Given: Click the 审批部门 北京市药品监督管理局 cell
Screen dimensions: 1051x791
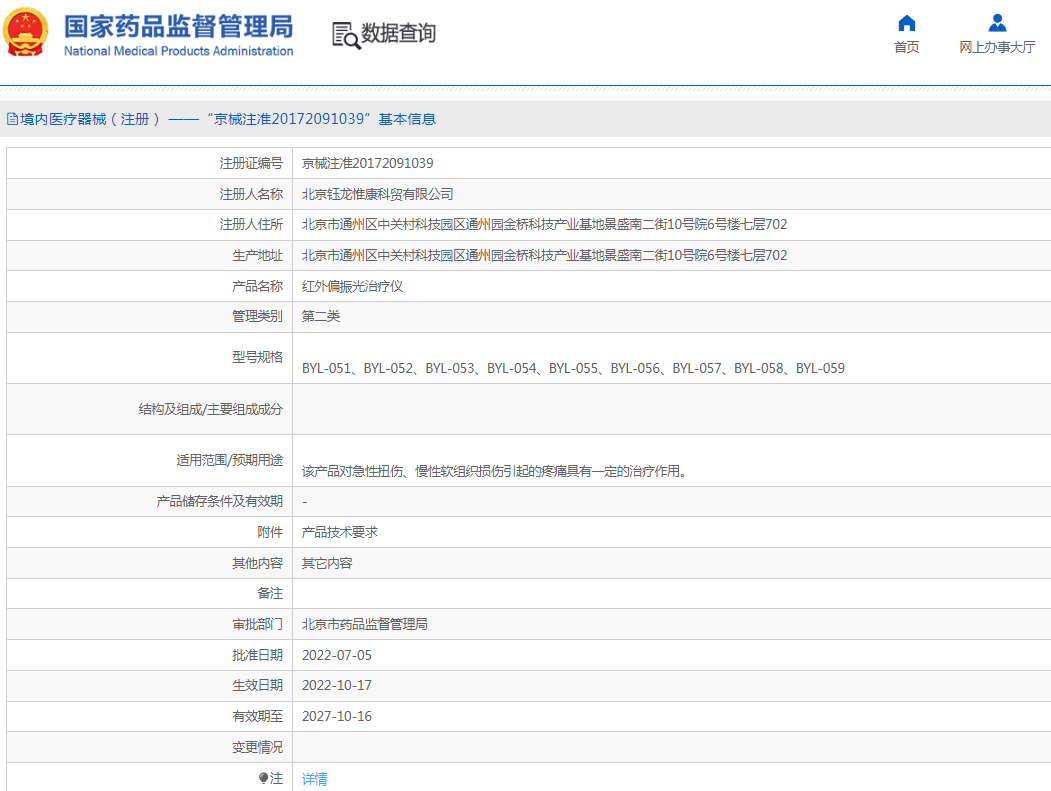Looking at the screenshot, I should 363,623.
